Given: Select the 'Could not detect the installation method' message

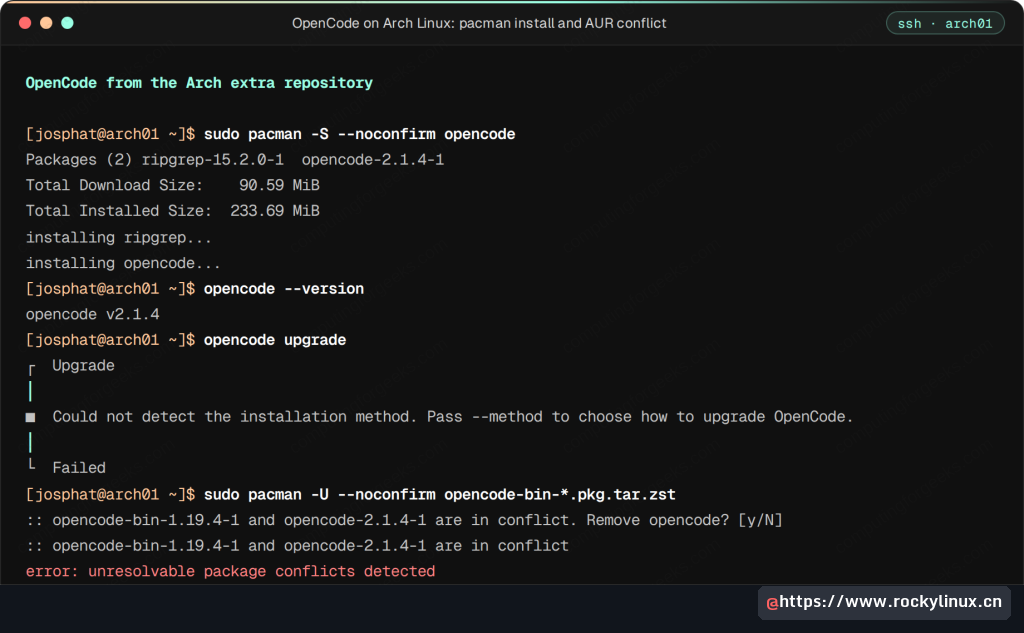Looking at the screenshot, I should coord(453,417).
